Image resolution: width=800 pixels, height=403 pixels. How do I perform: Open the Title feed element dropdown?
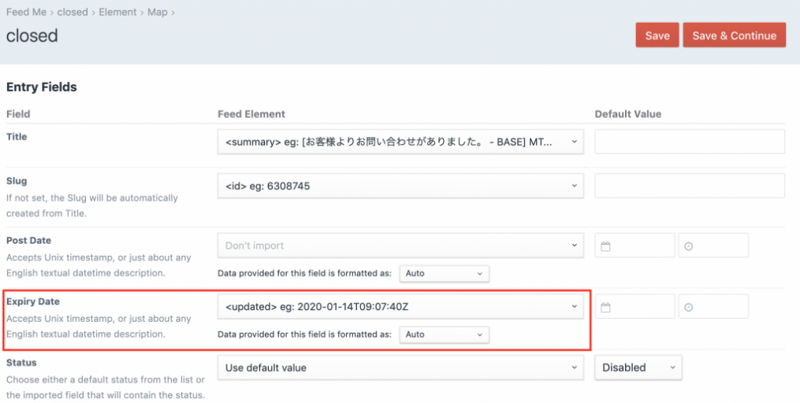click(400, 142)
